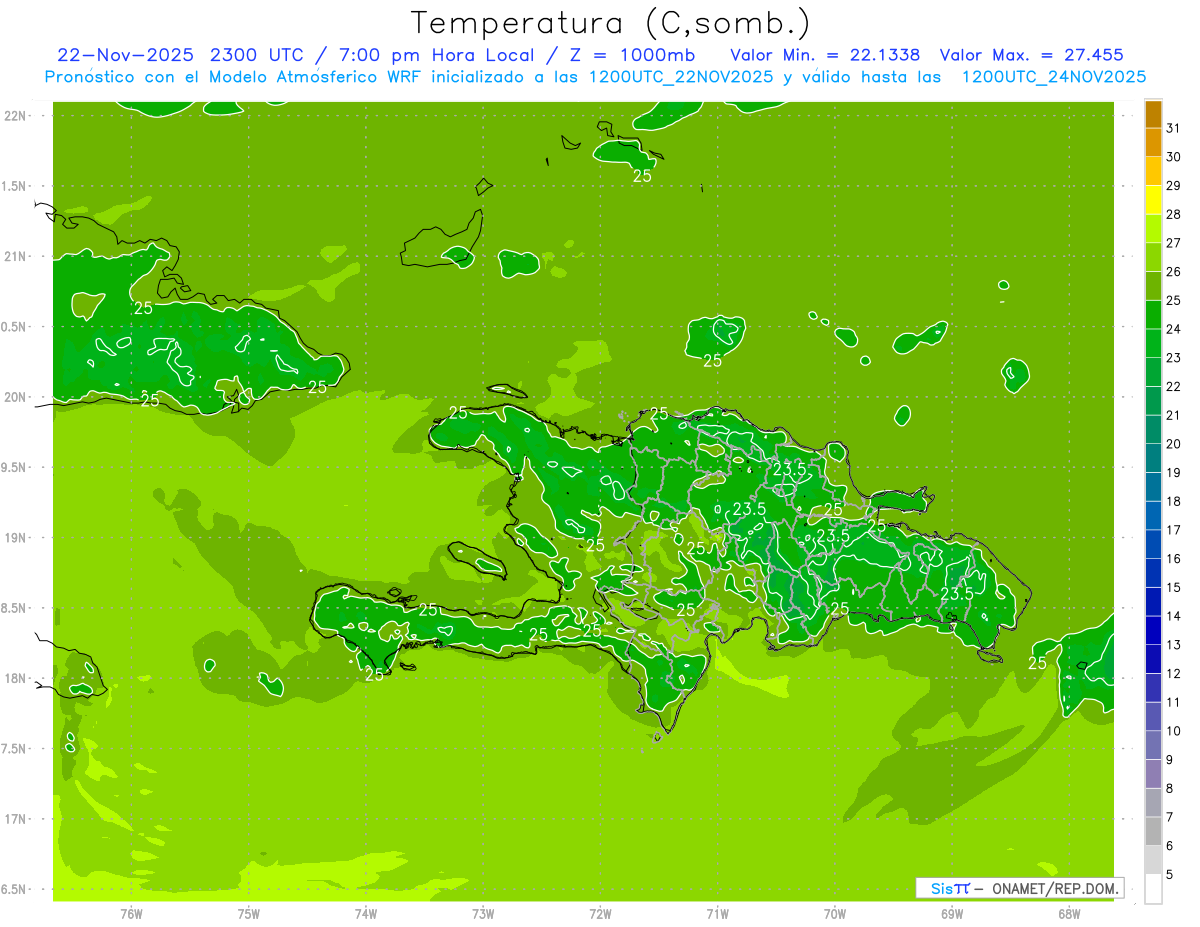This screenshot has width=1200, height=927.
Task: Click the '19' legend value label
Action: 1174,473
